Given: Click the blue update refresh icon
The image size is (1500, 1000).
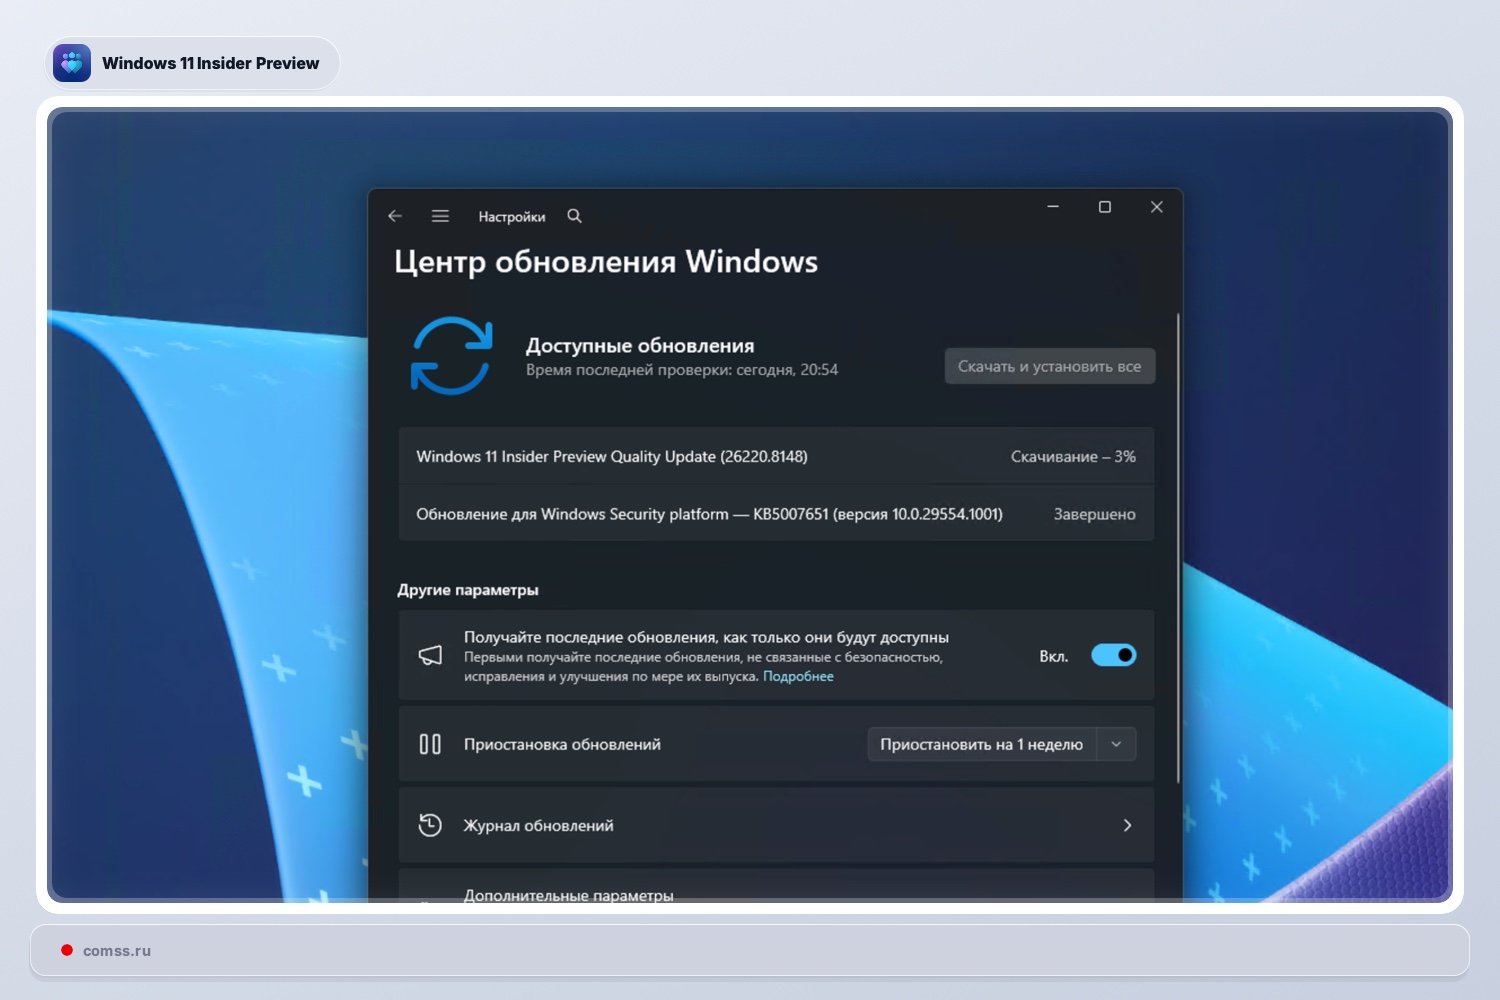Looking at the screenshot, I should (451, 356).
